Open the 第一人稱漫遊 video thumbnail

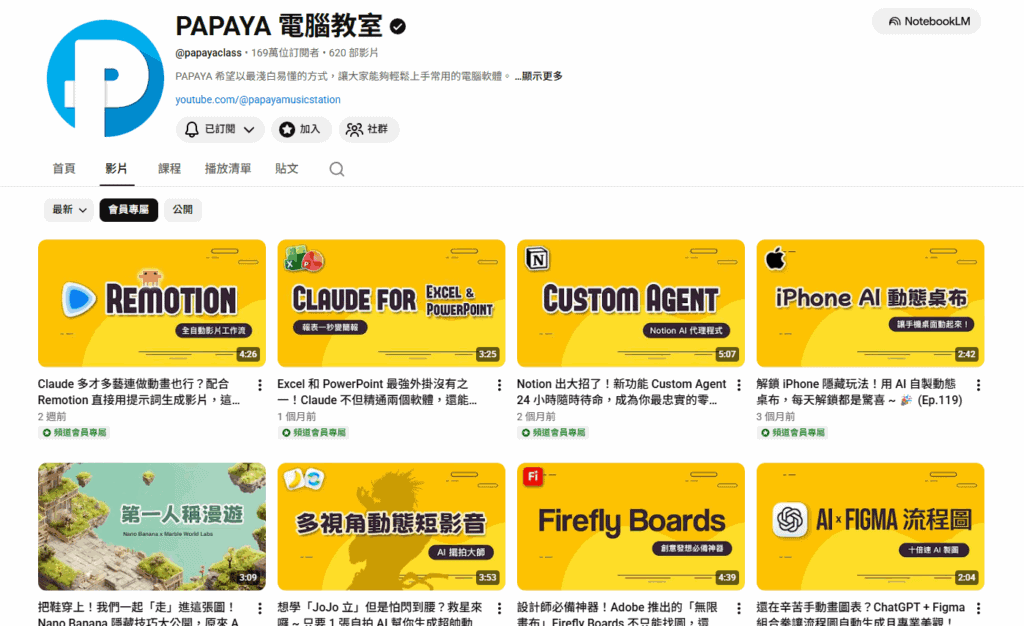click(x=152, y=526)
